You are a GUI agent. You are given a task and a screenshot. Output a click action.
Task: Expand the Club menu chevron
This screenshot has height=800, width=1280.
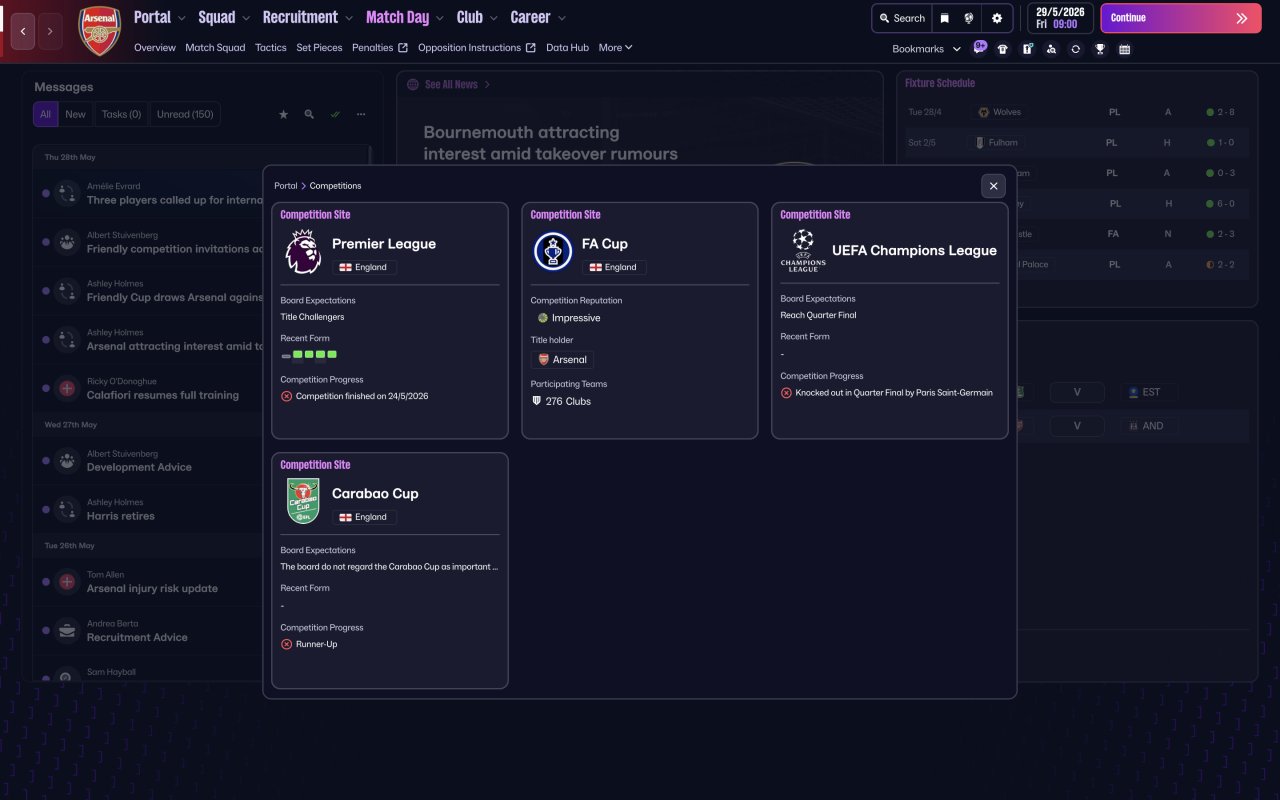point(494,18)
